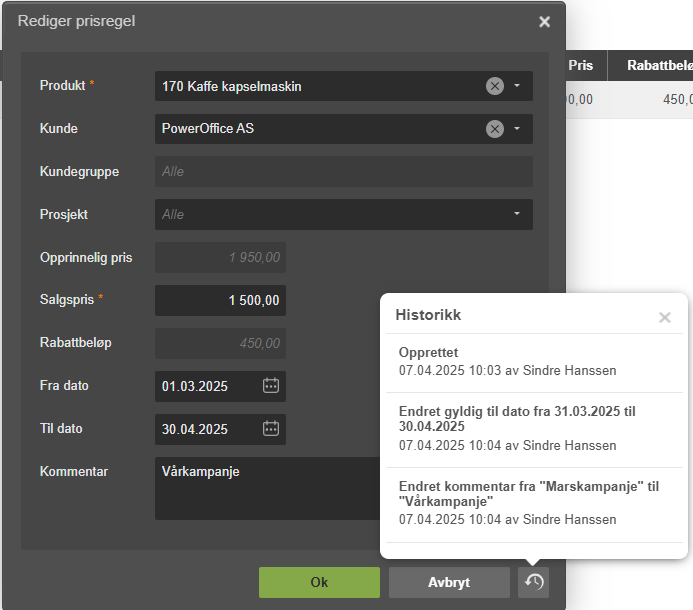Select the 'Endret kommentar' history entry
693x610 pixels.
pyautogui.click(x=534, y=505)
